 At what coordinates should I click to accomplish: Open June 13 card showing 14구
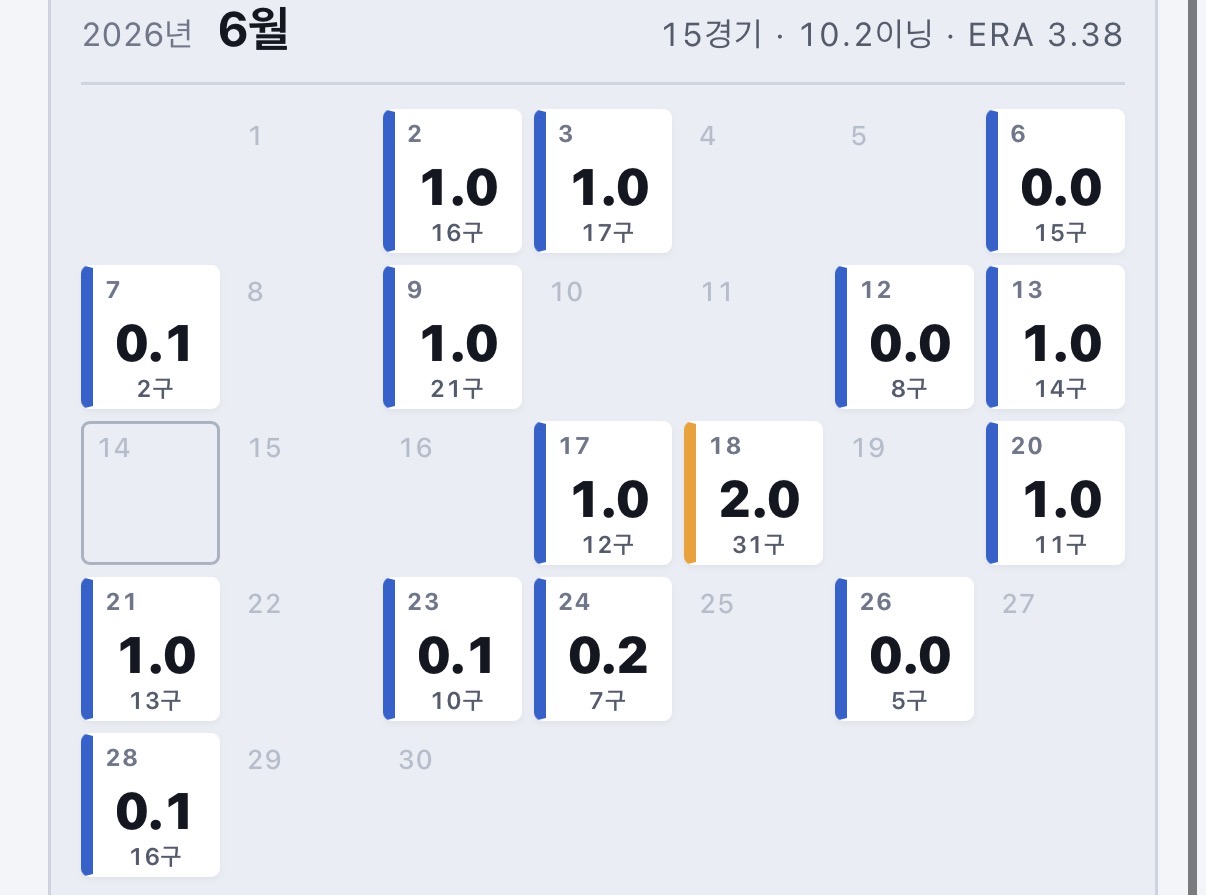click(1055, 337)
